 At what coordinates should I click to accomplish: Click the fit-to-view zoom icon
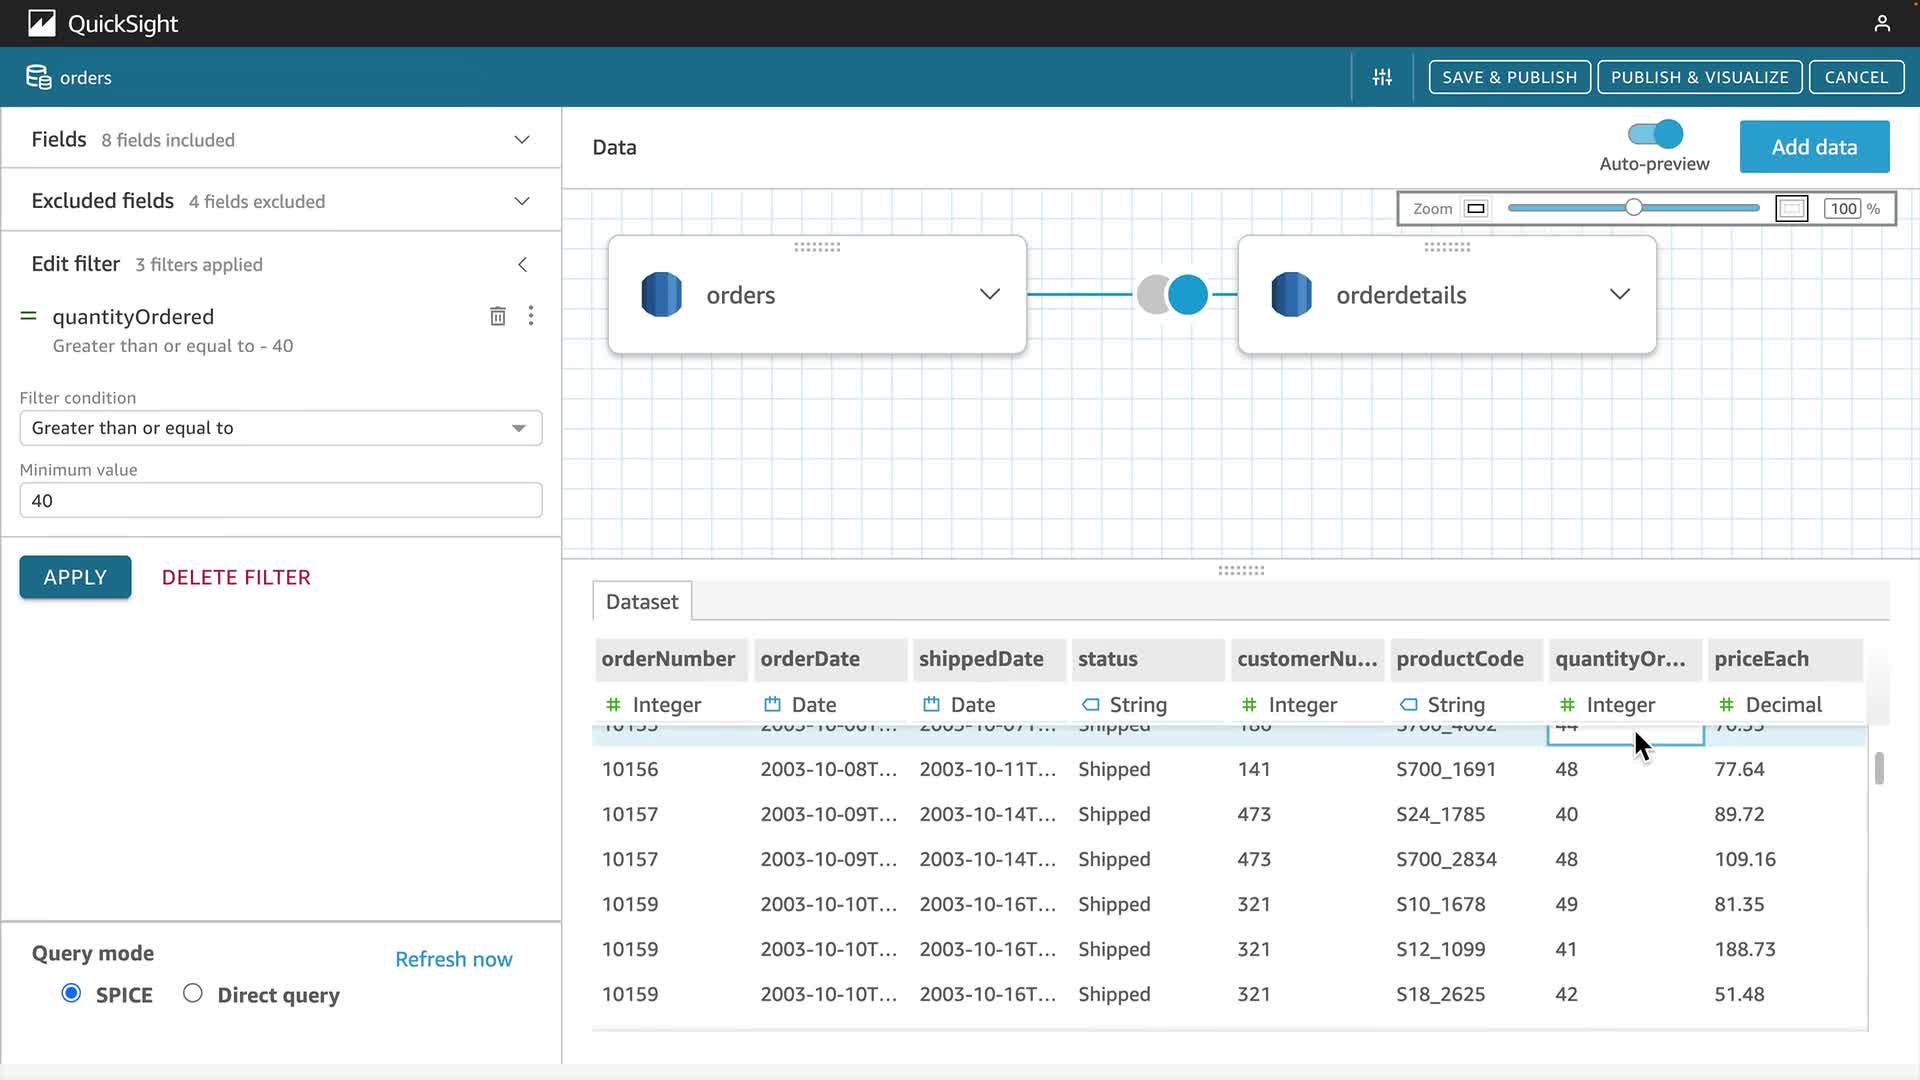click(1791, 208)
